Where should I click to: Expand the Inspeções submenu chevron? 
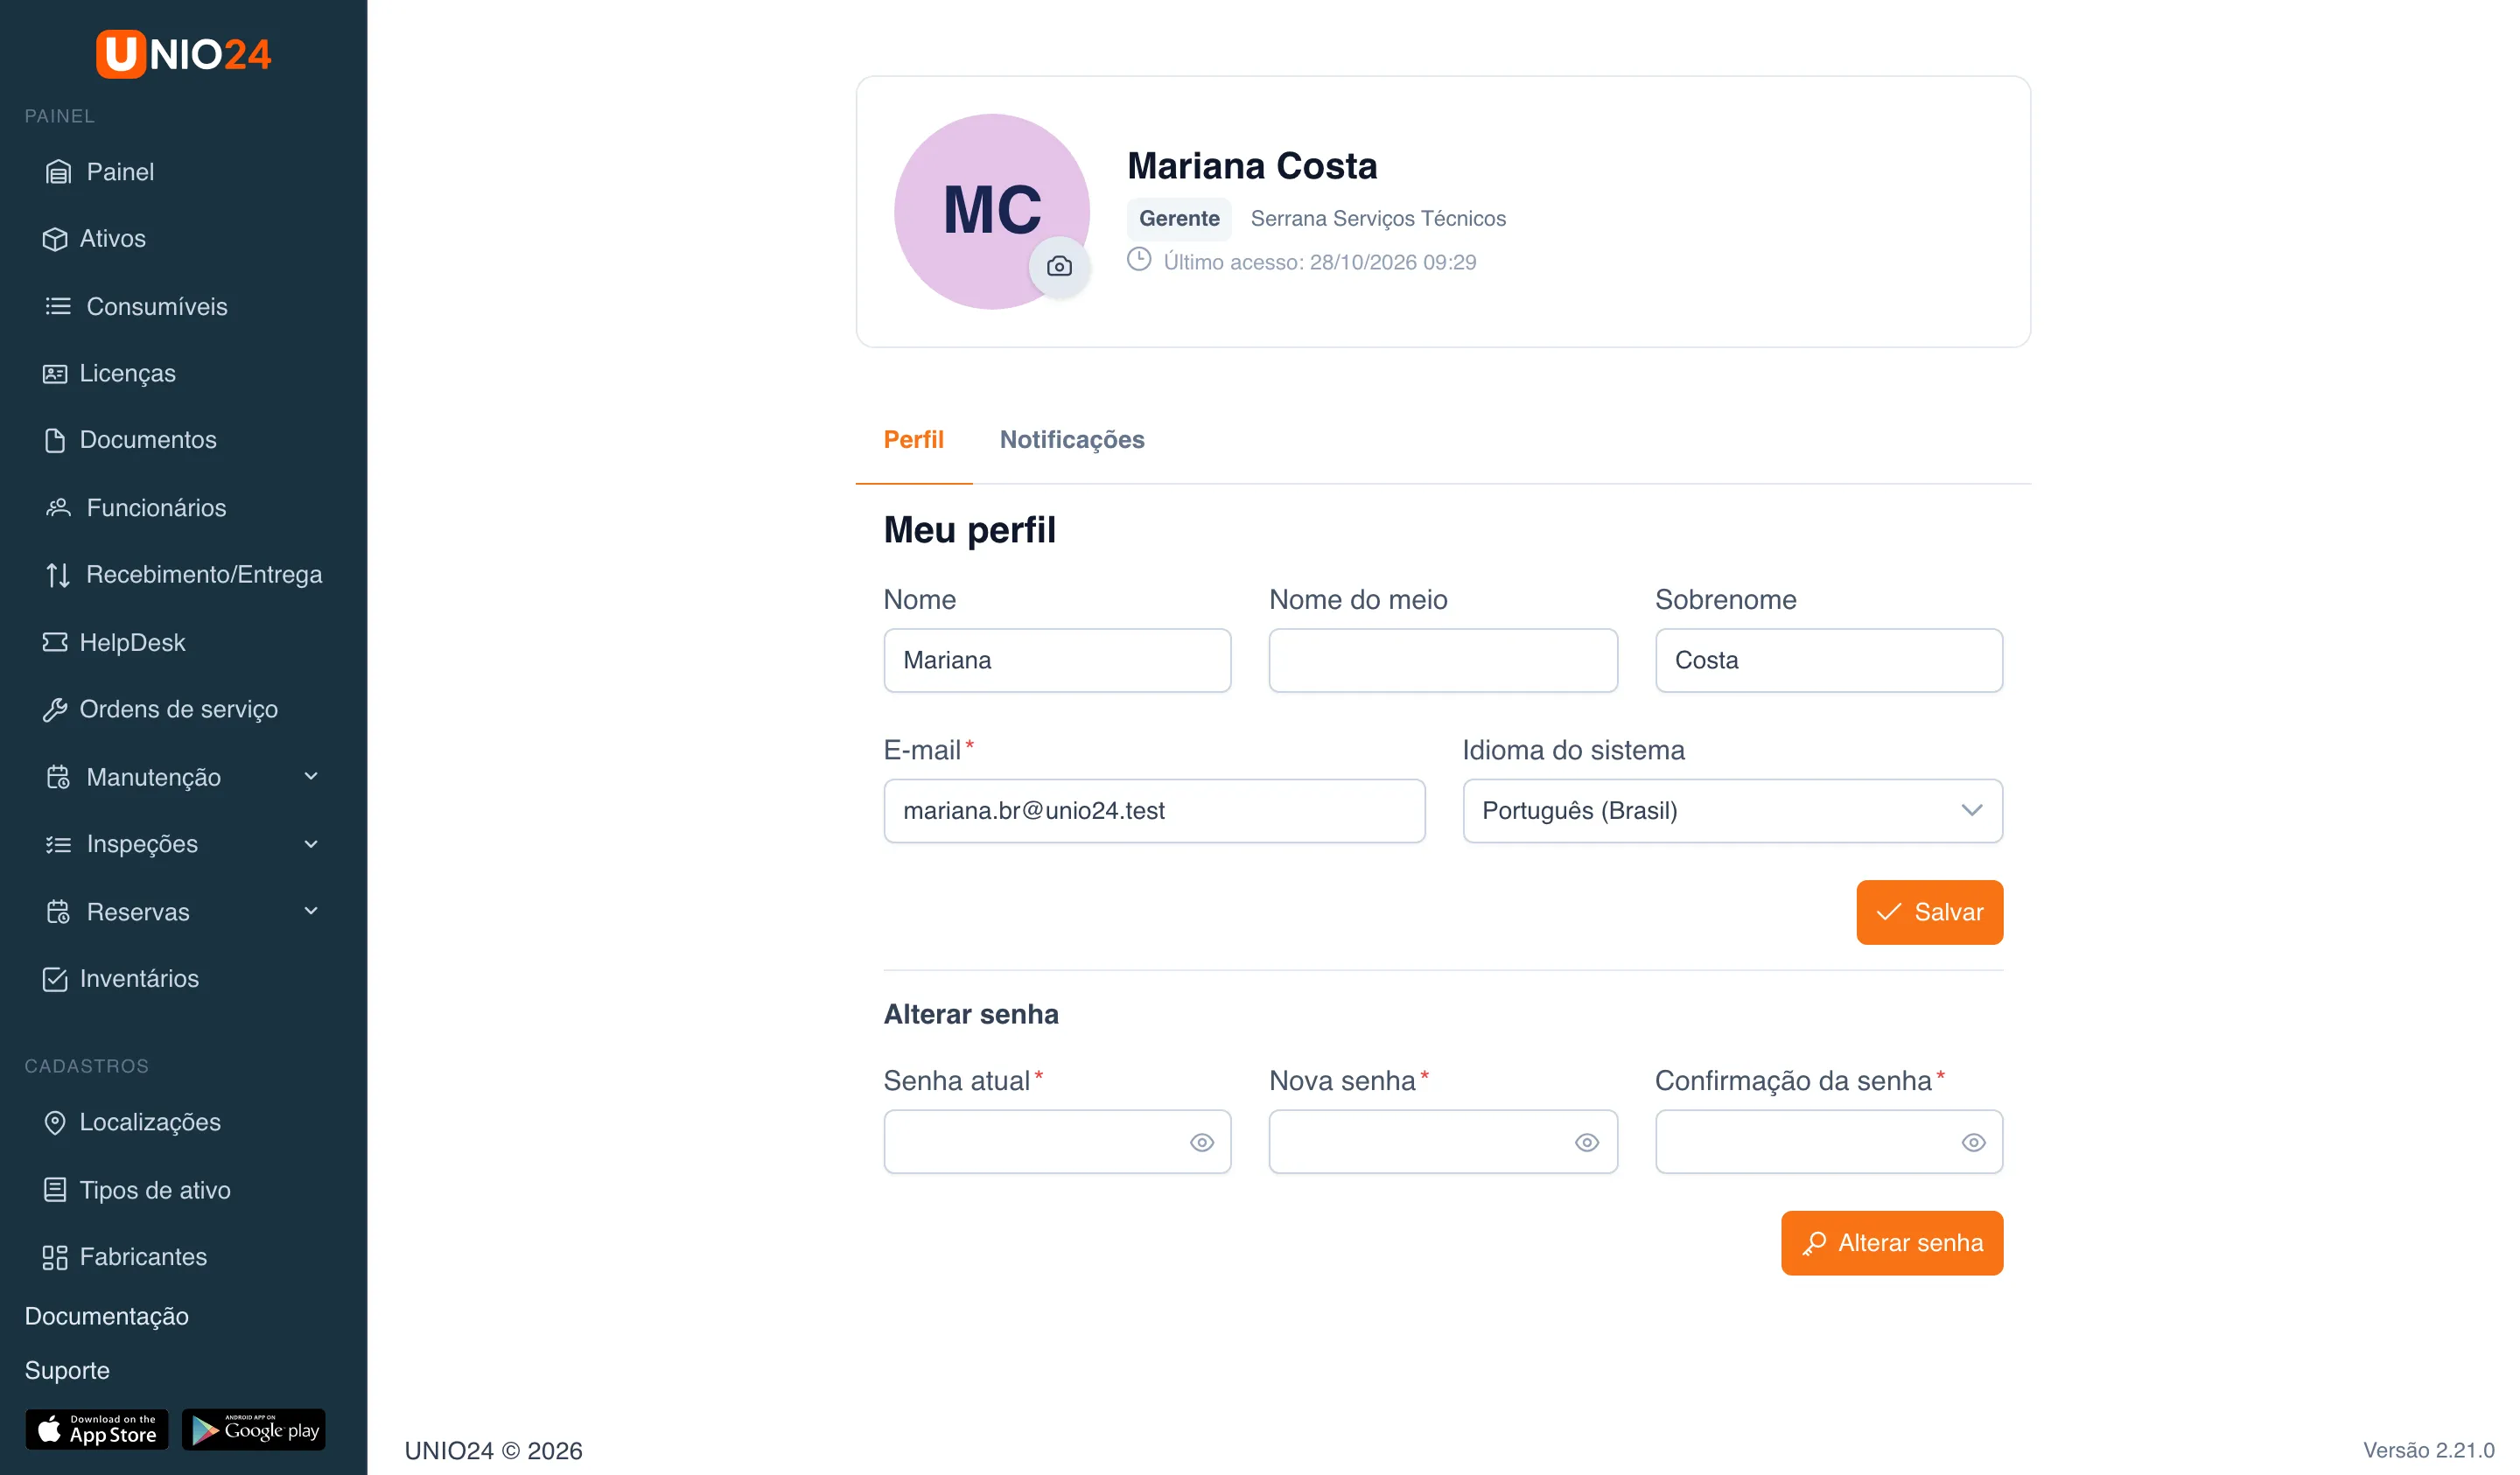point(311,844)
